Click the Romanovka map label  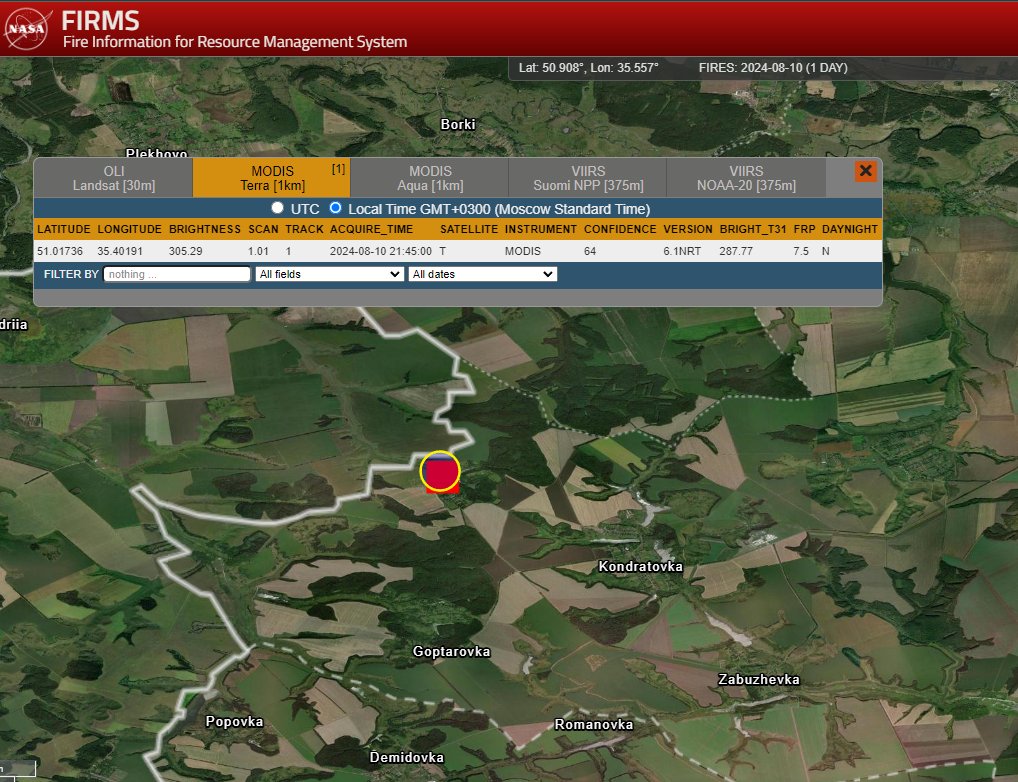593,724
